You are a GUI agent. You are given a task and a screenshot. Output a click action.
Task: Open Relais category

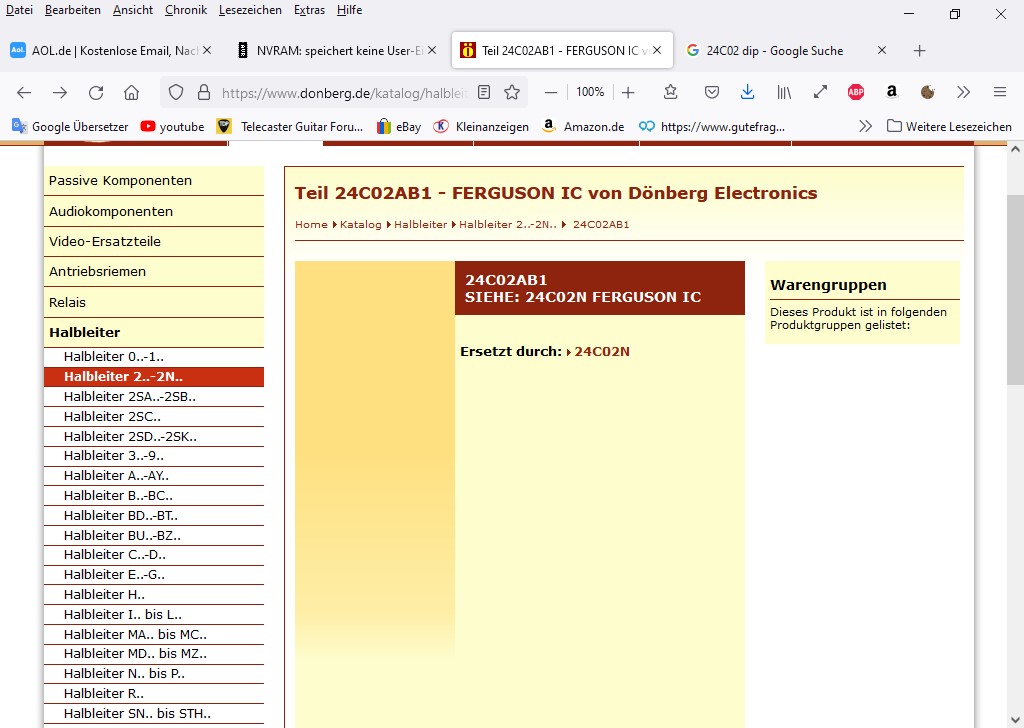tap(153, 302)
